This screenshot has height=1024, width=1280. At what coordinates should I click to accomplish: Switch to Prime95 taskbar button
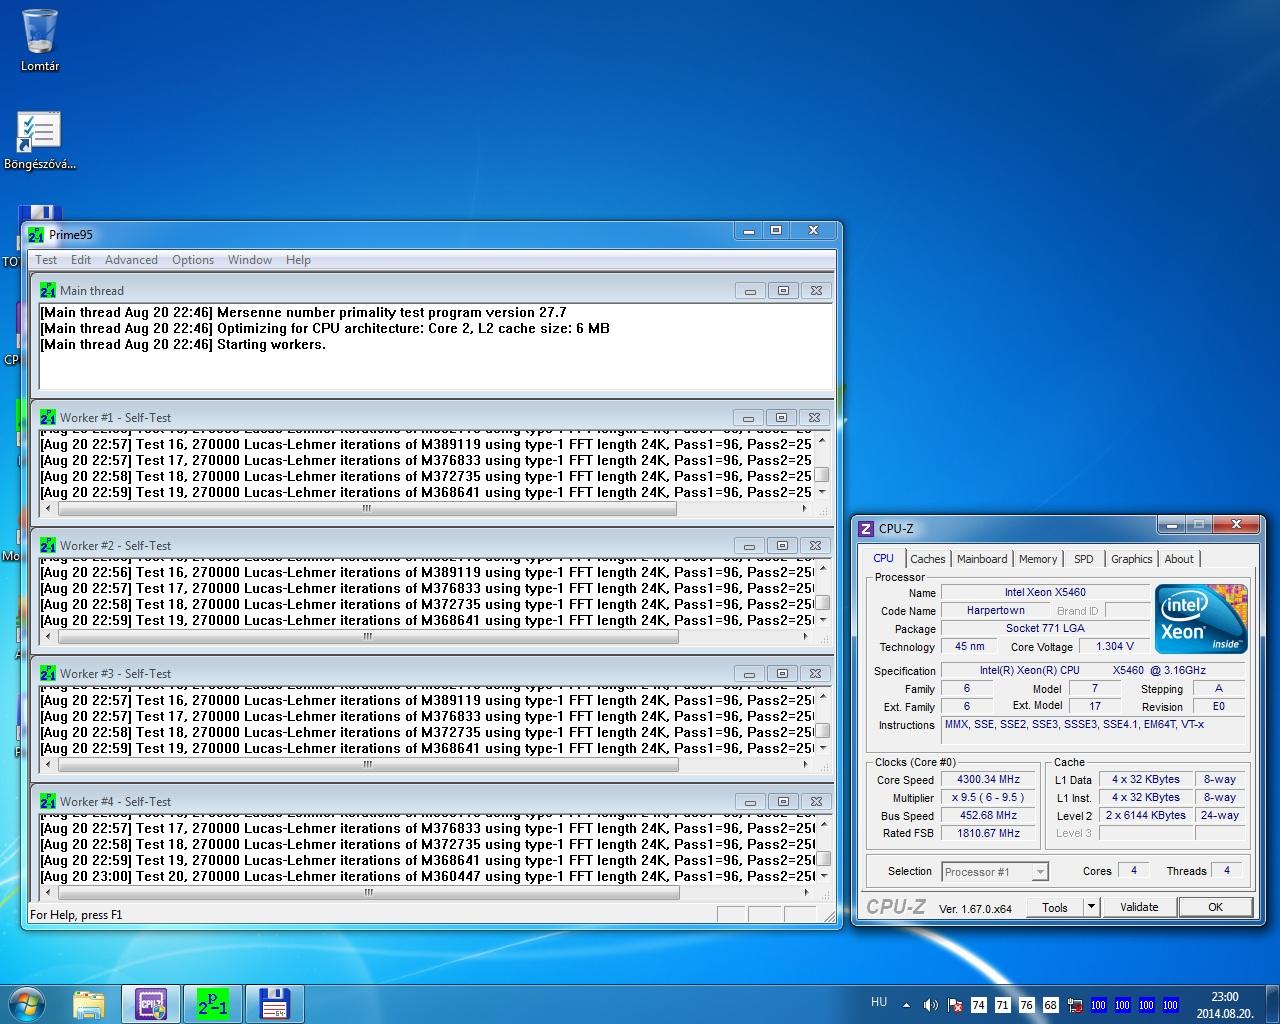pyautogui.click(x=212, y=1004)
